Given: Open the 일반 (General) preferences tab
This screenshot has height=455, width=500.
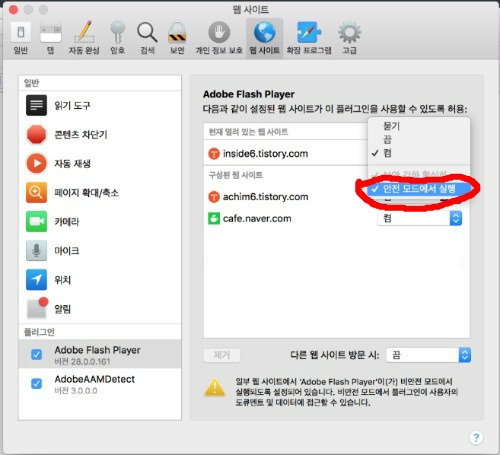Looking at the screenshot, I should coord(21,38).
